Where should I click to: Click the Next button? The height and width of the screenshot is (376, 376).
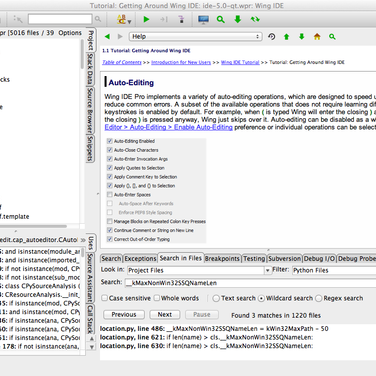(165, 314)
